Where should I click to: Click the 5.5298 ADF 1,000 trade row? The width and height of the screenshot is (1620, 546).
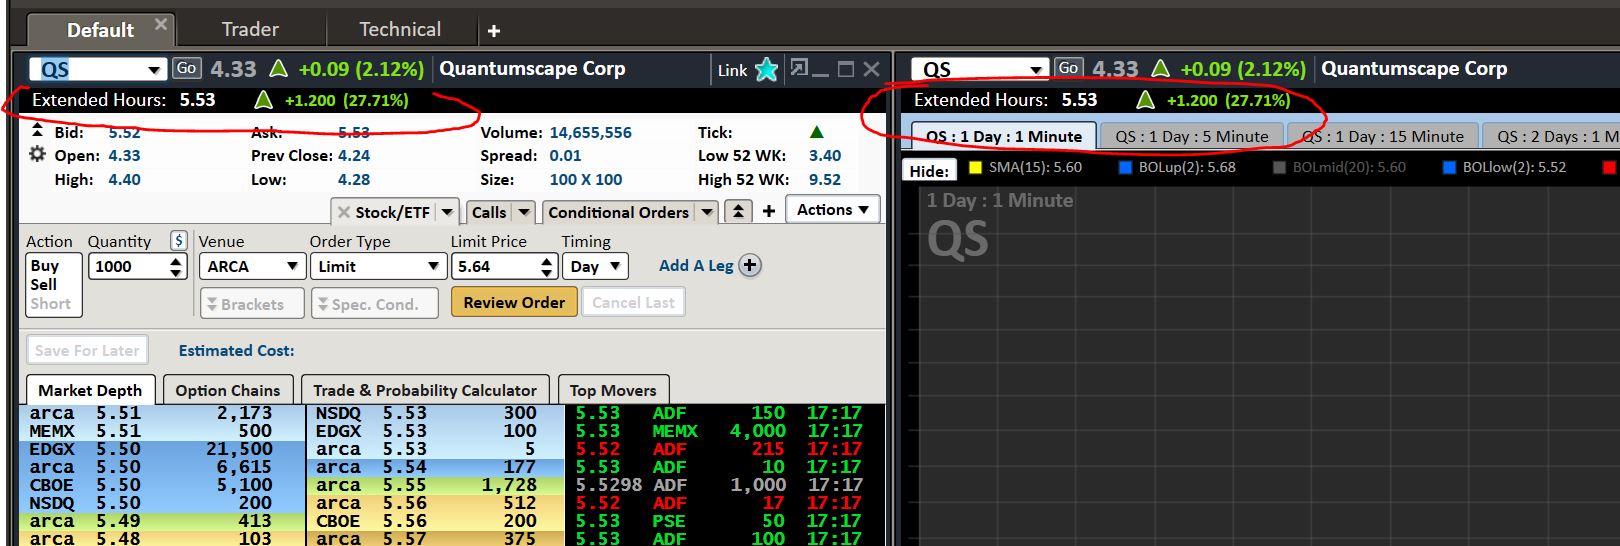pyautogui.click(x=725, y=485)
